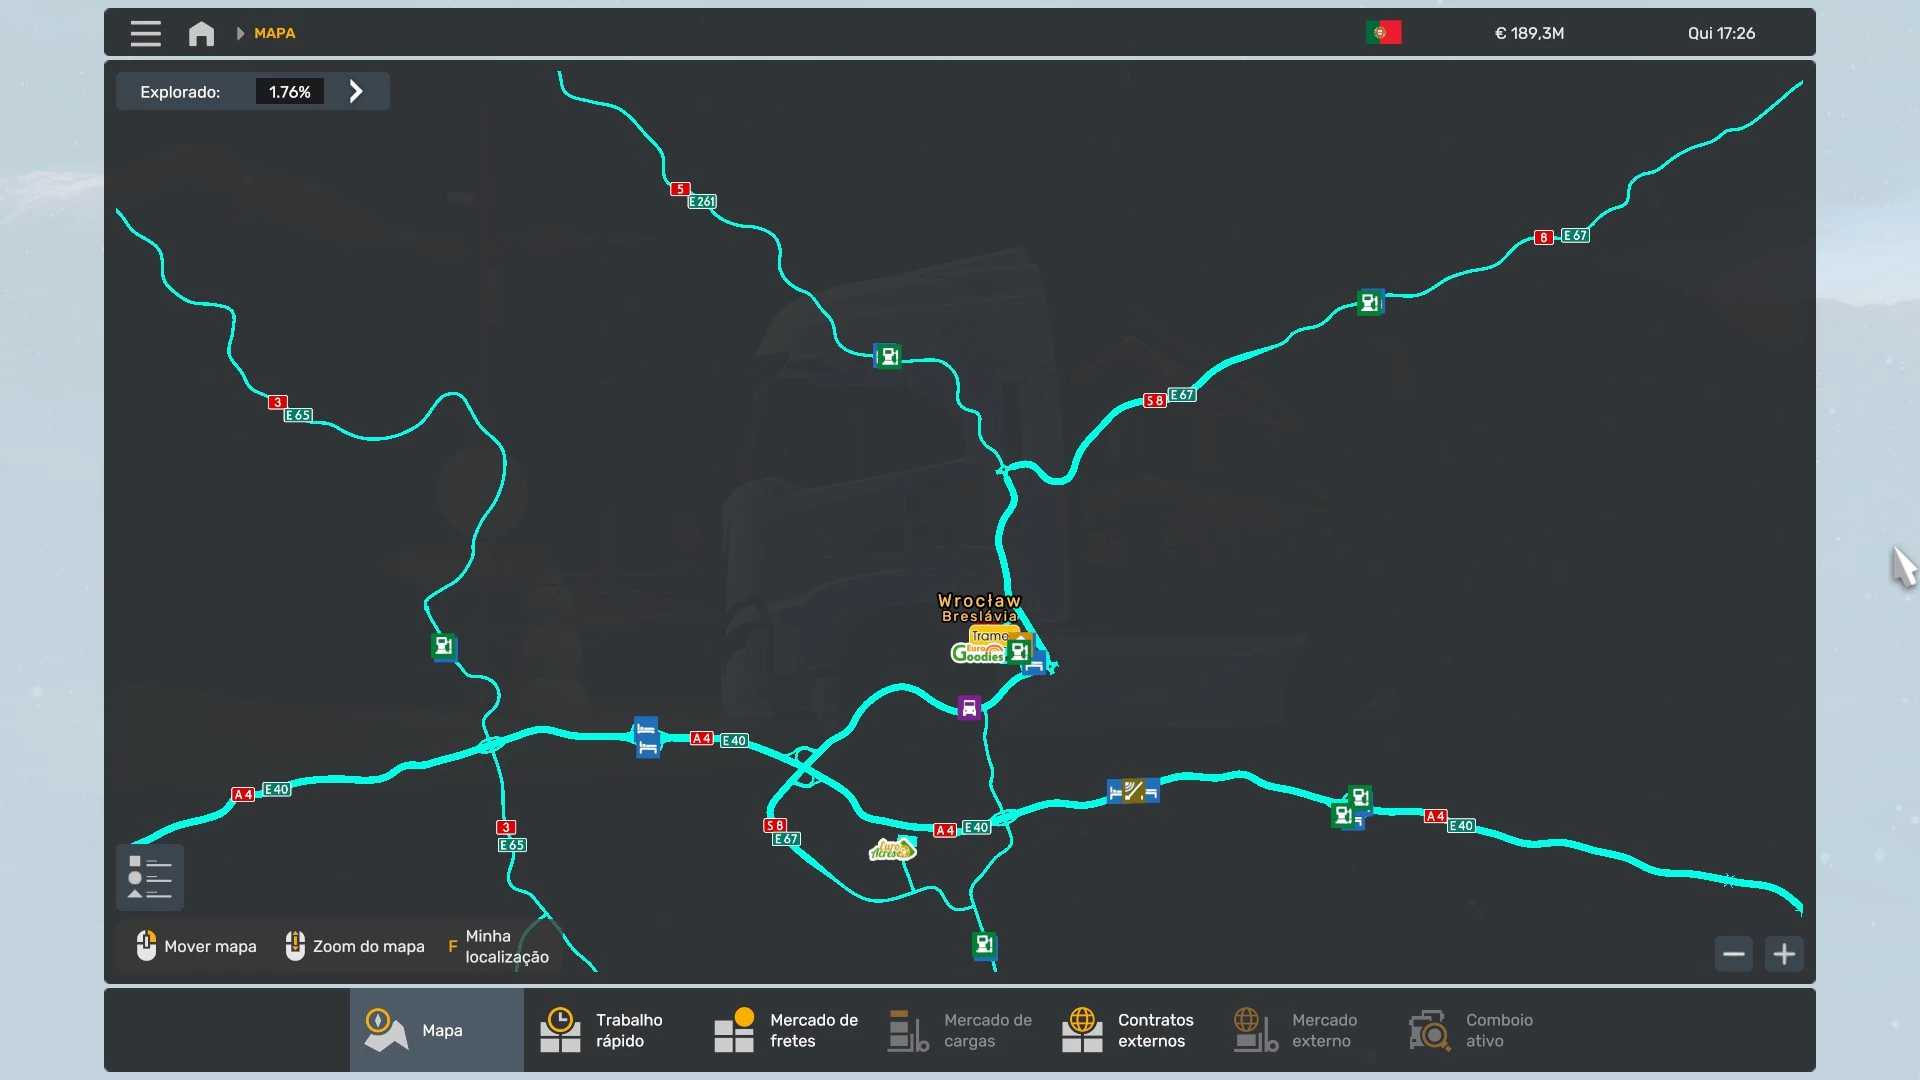Select the purple truck dealer marker
The width and height of the screenshot is (1920, 1080).
pos(968,708)
